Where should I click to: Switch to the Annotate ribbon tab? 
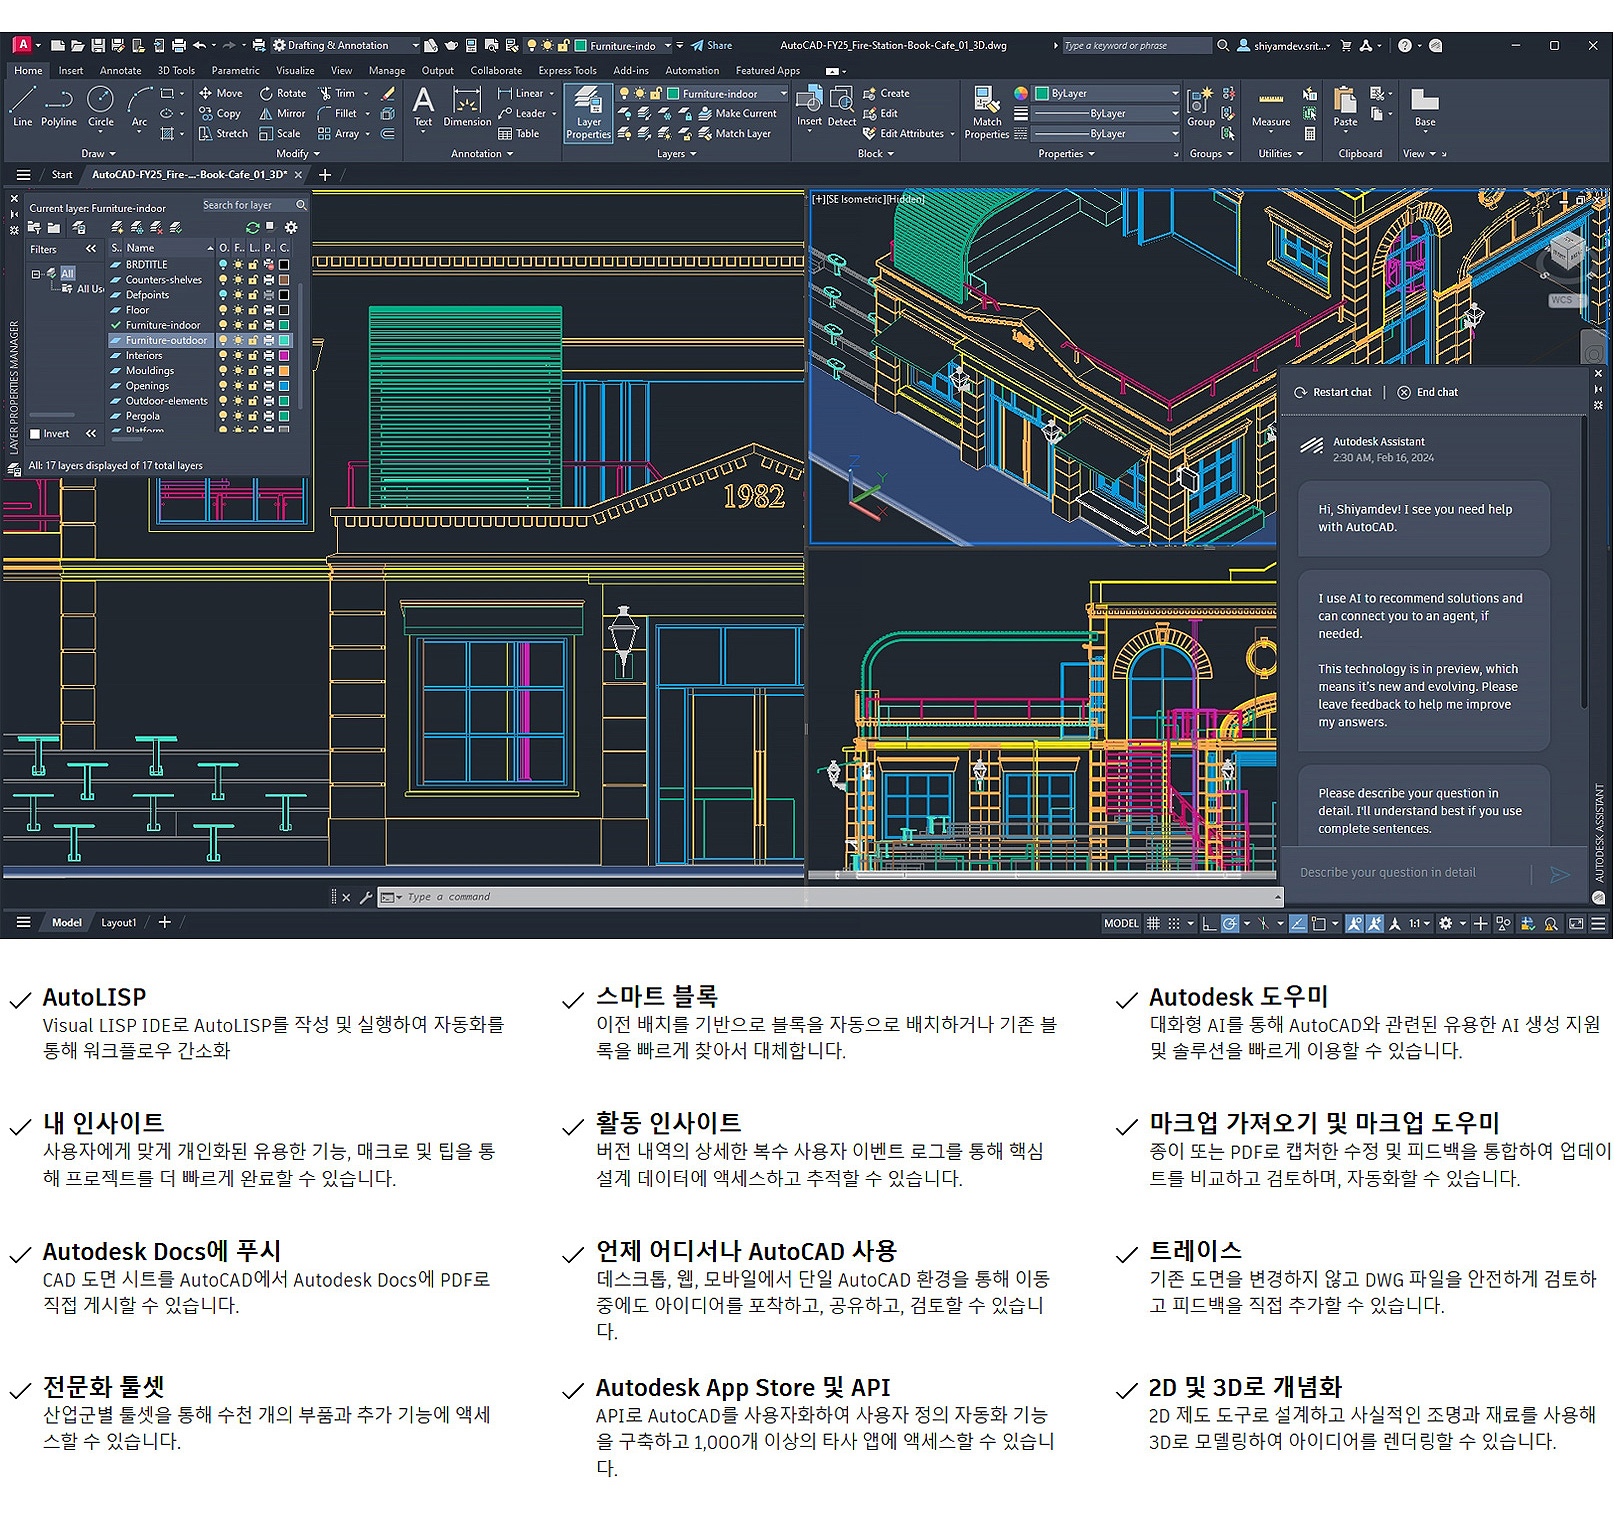[120, 70]
